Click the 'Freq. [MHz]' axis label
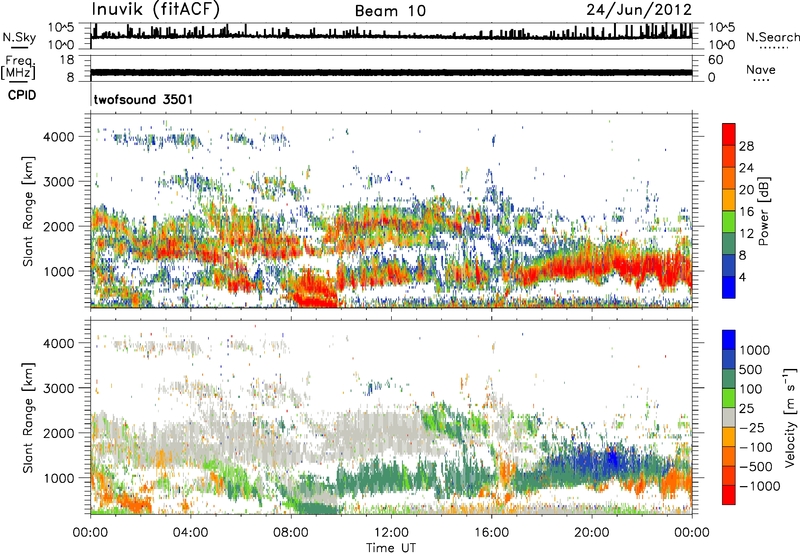This screenshot has width=800, height=554. (18, 68)
